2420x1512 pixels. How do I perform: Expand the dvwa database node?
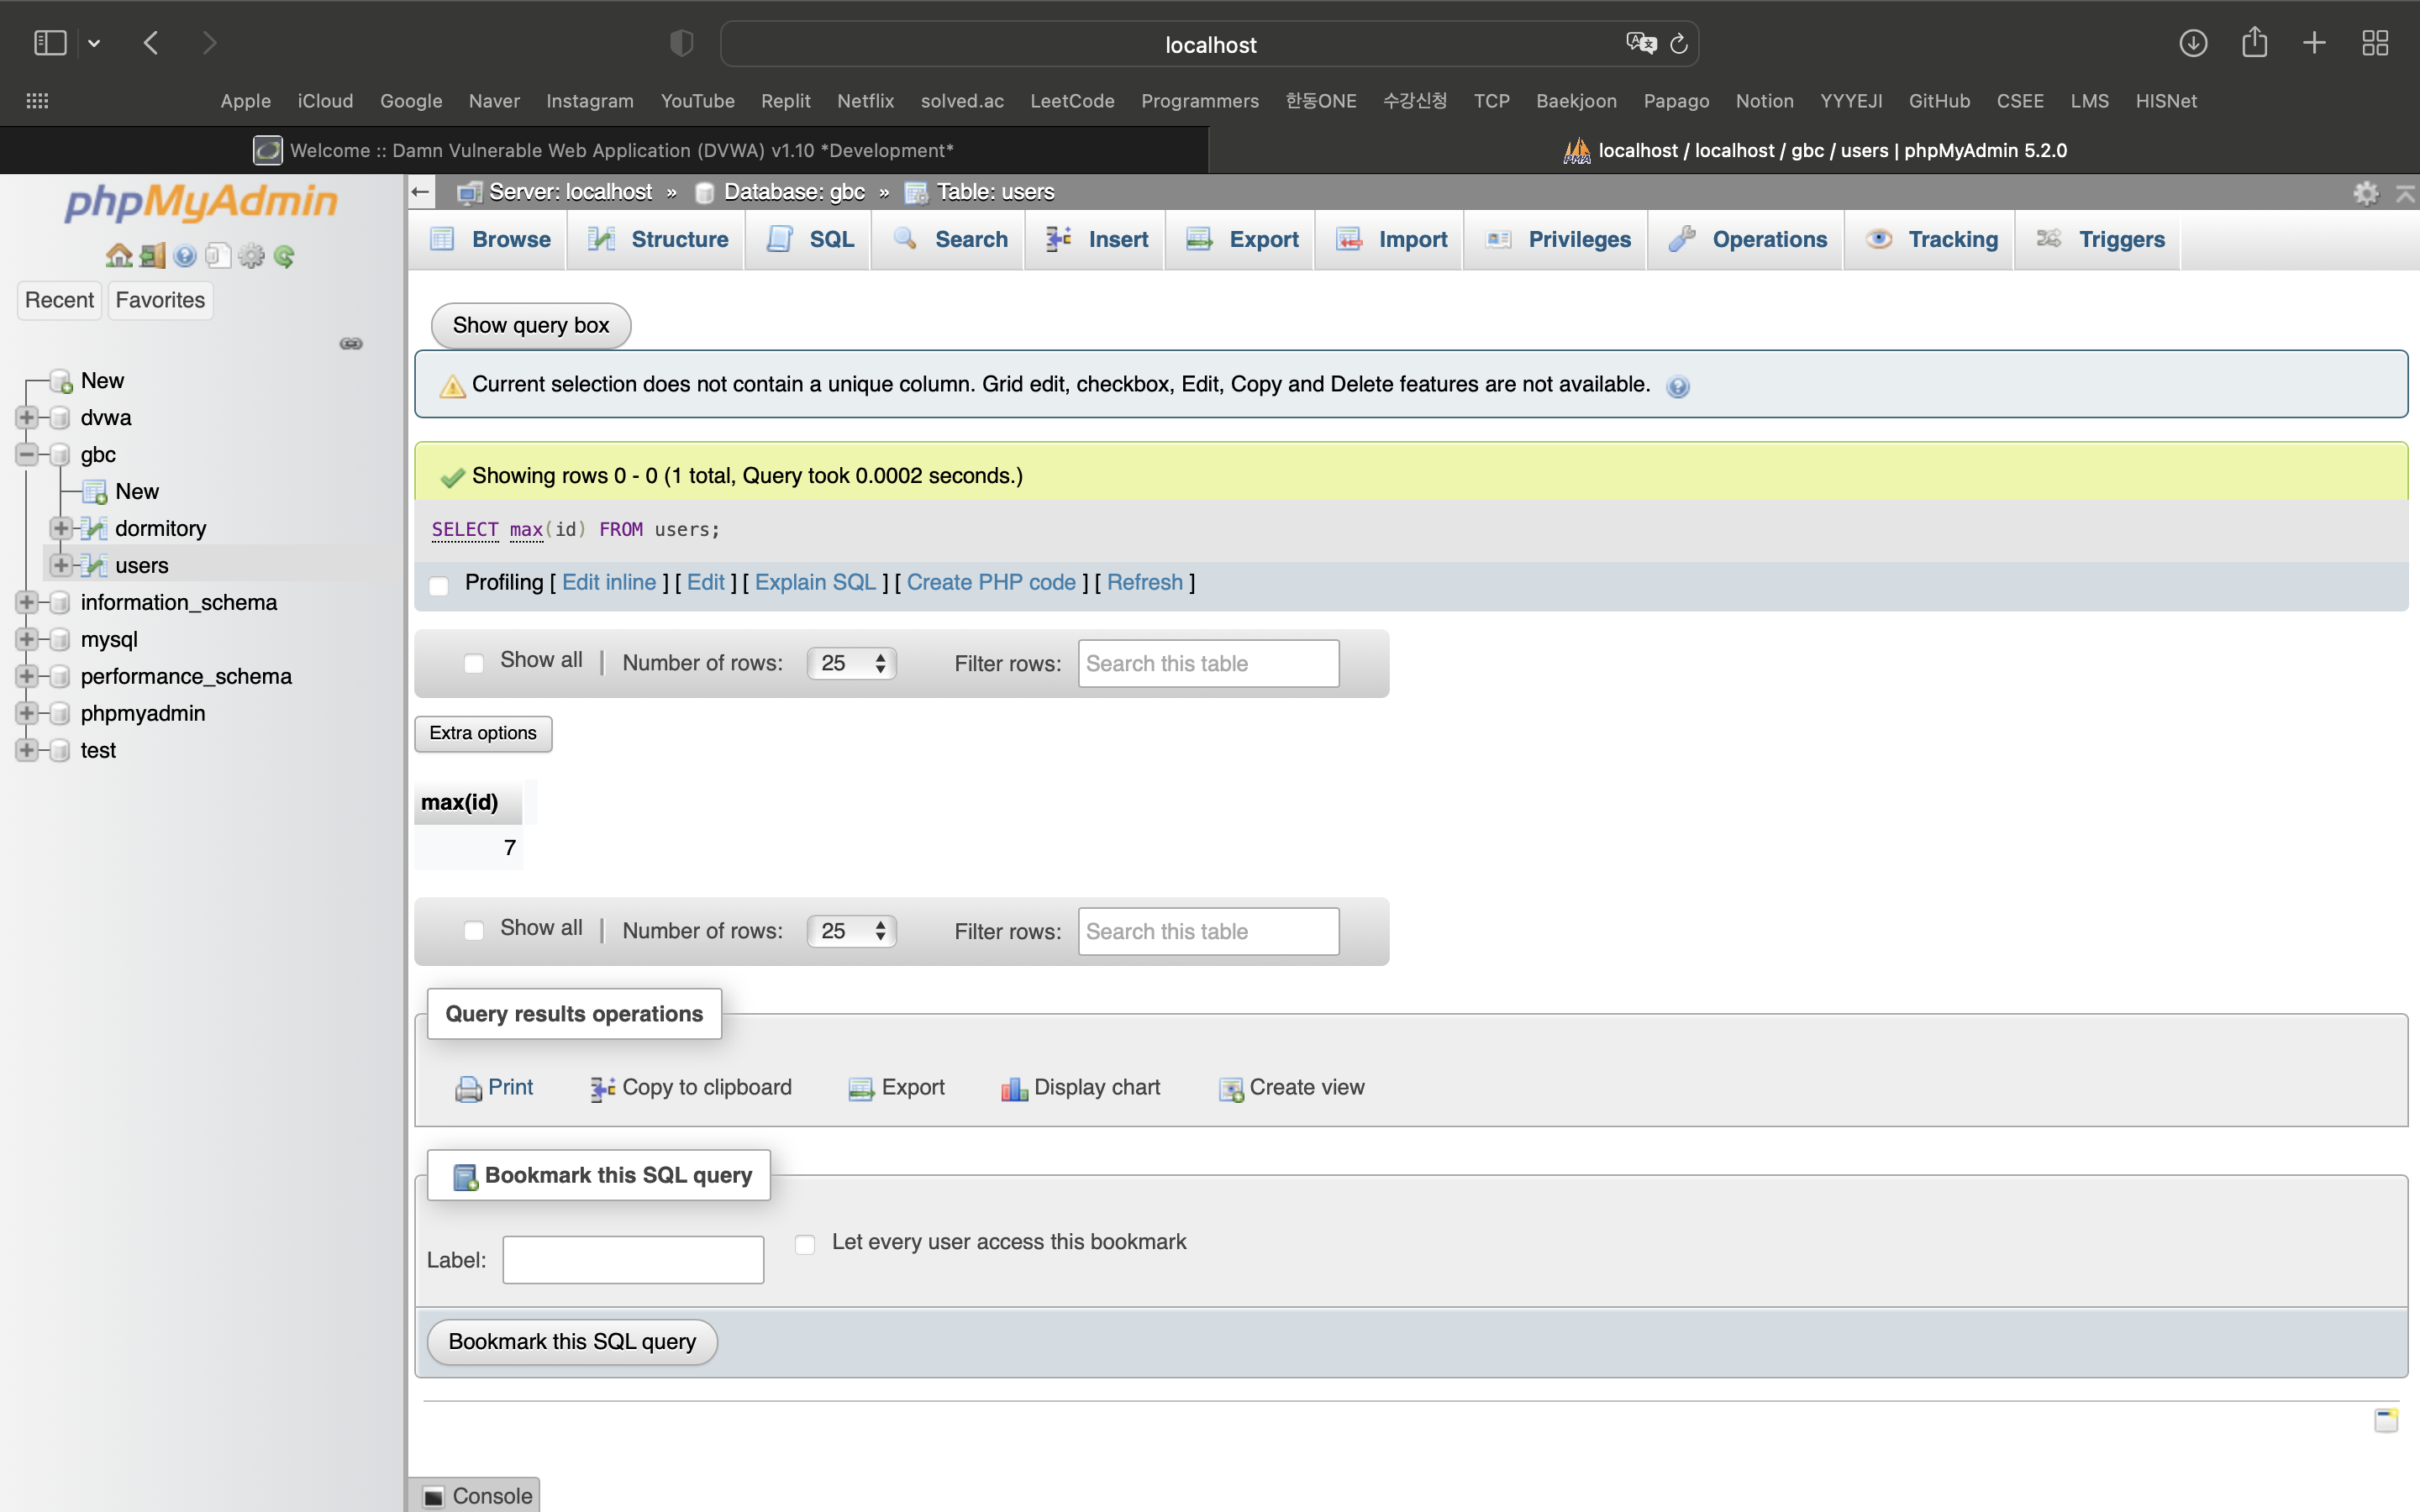click(27, 417)
